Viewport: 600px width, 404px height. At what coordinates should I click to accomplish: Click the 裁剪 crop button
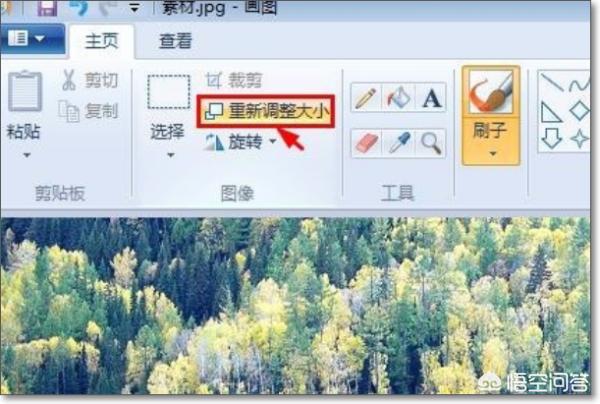[234, 80]
